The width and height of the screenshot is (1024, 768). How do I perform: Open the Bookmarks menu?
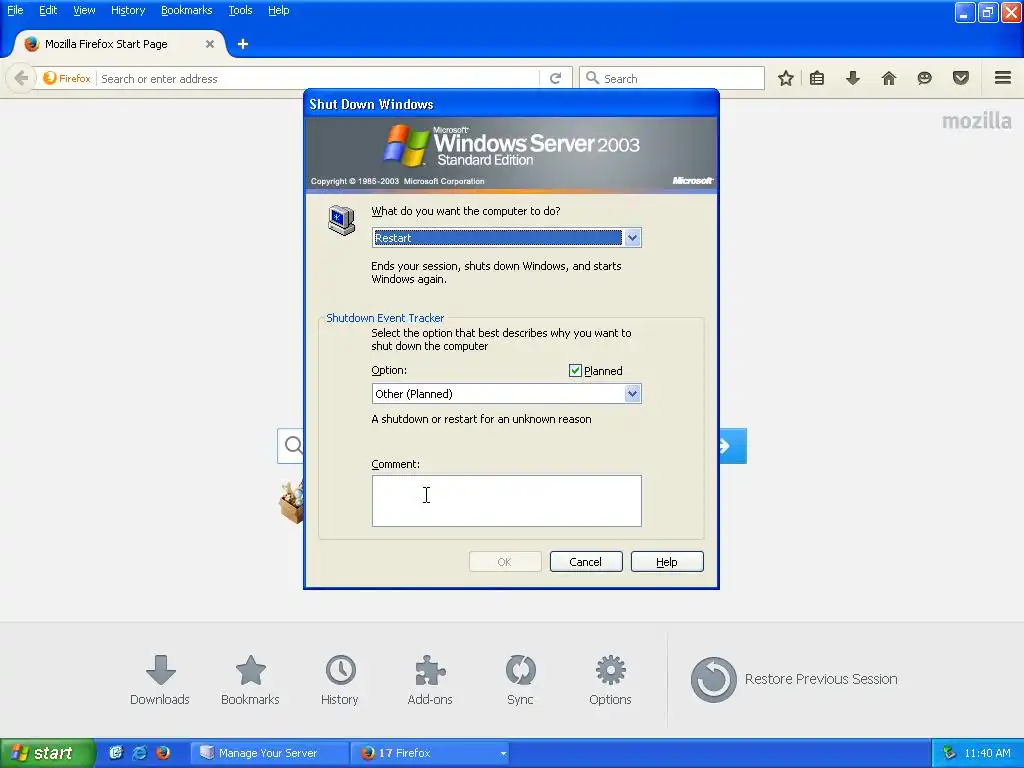pyautogui.click(x=186, y=10)
